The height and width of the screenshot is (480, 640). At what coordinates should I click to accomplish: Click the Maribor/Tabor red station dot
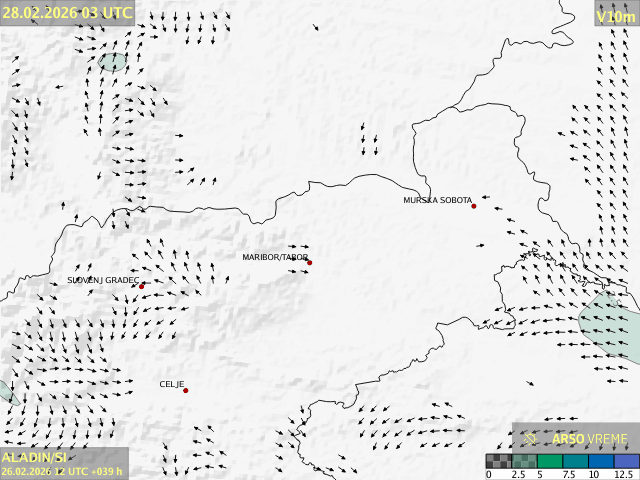(x=310, y=263)
